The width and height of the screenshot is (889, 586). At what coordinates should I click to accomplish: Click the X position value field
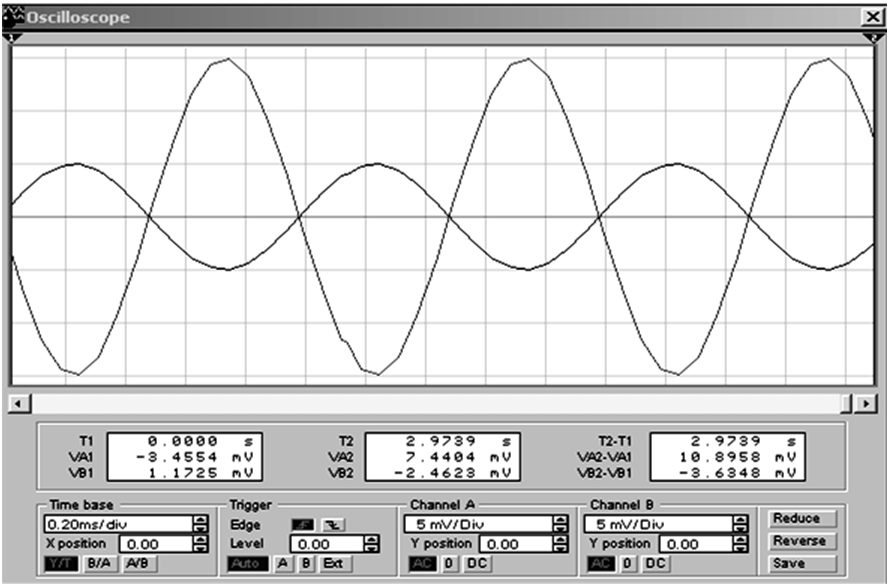[156, 544]
